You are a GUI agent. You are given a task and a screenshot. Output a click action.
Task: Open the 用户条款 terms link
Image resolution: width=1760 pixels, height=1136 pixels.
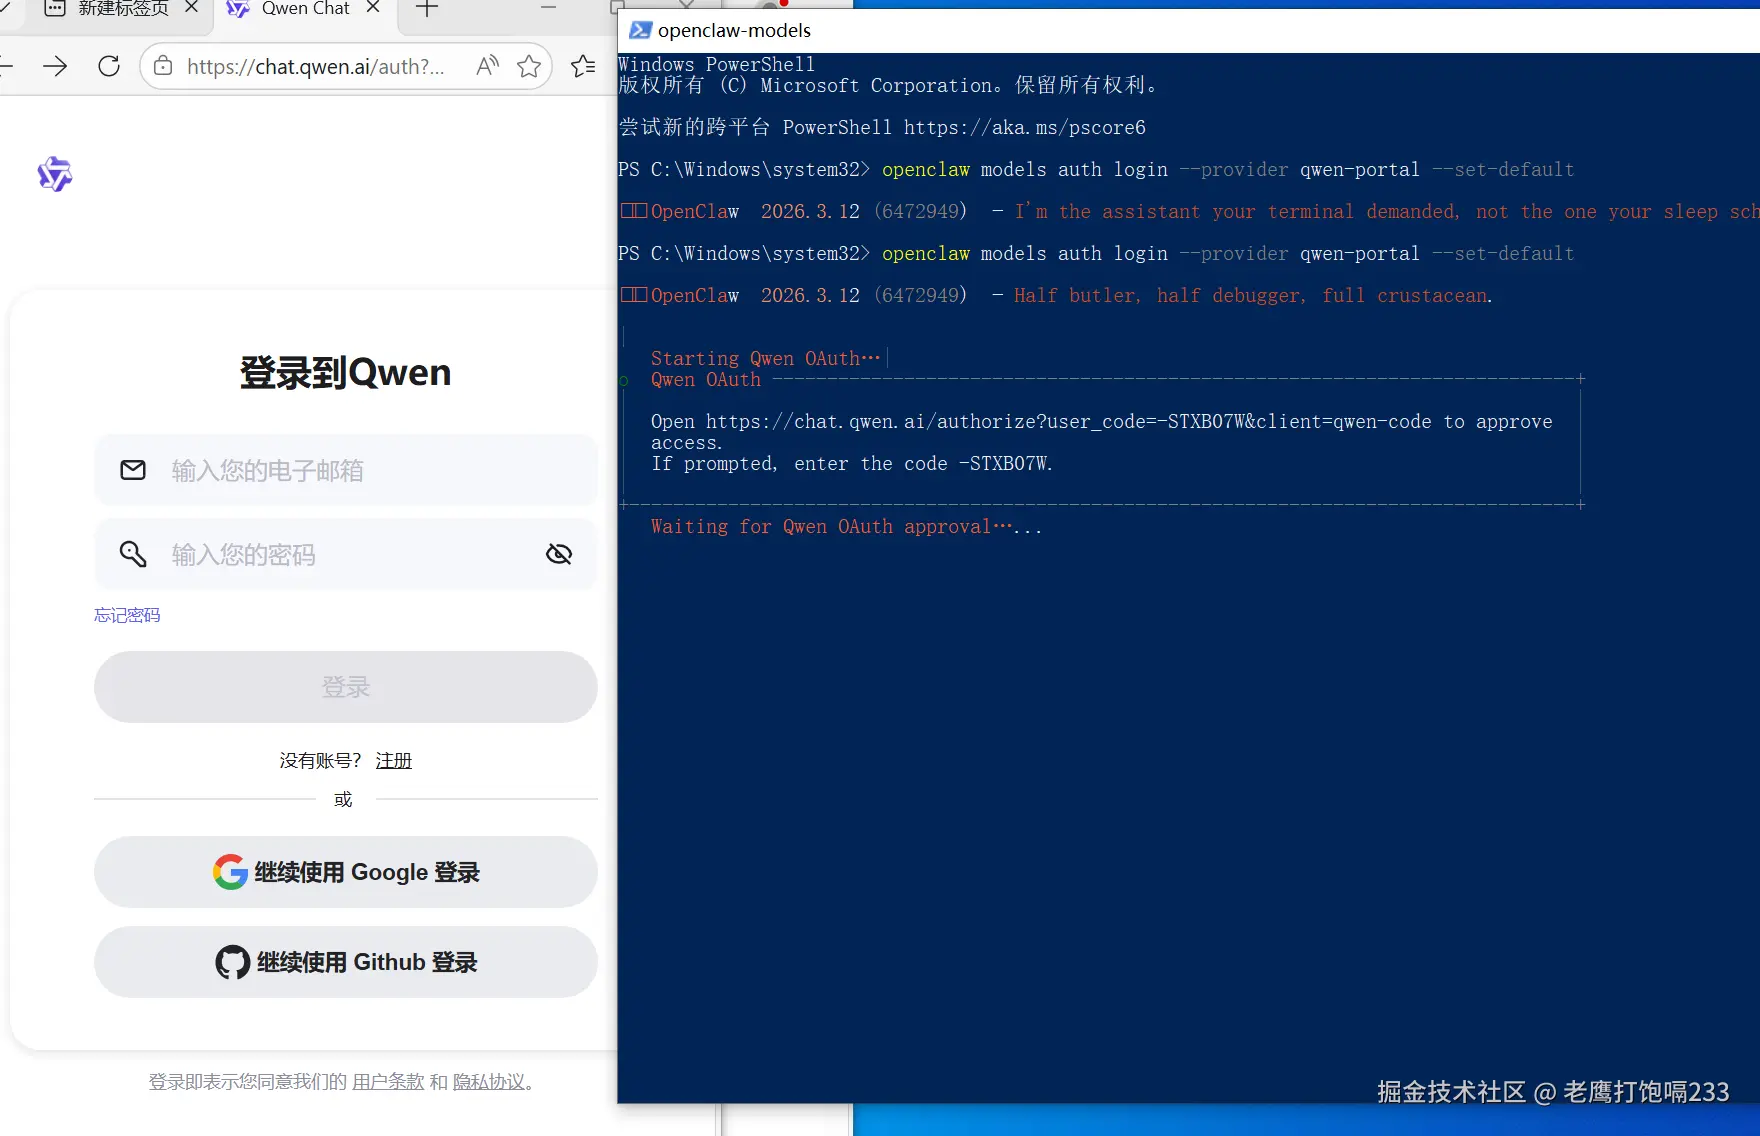coord(388,1082)
